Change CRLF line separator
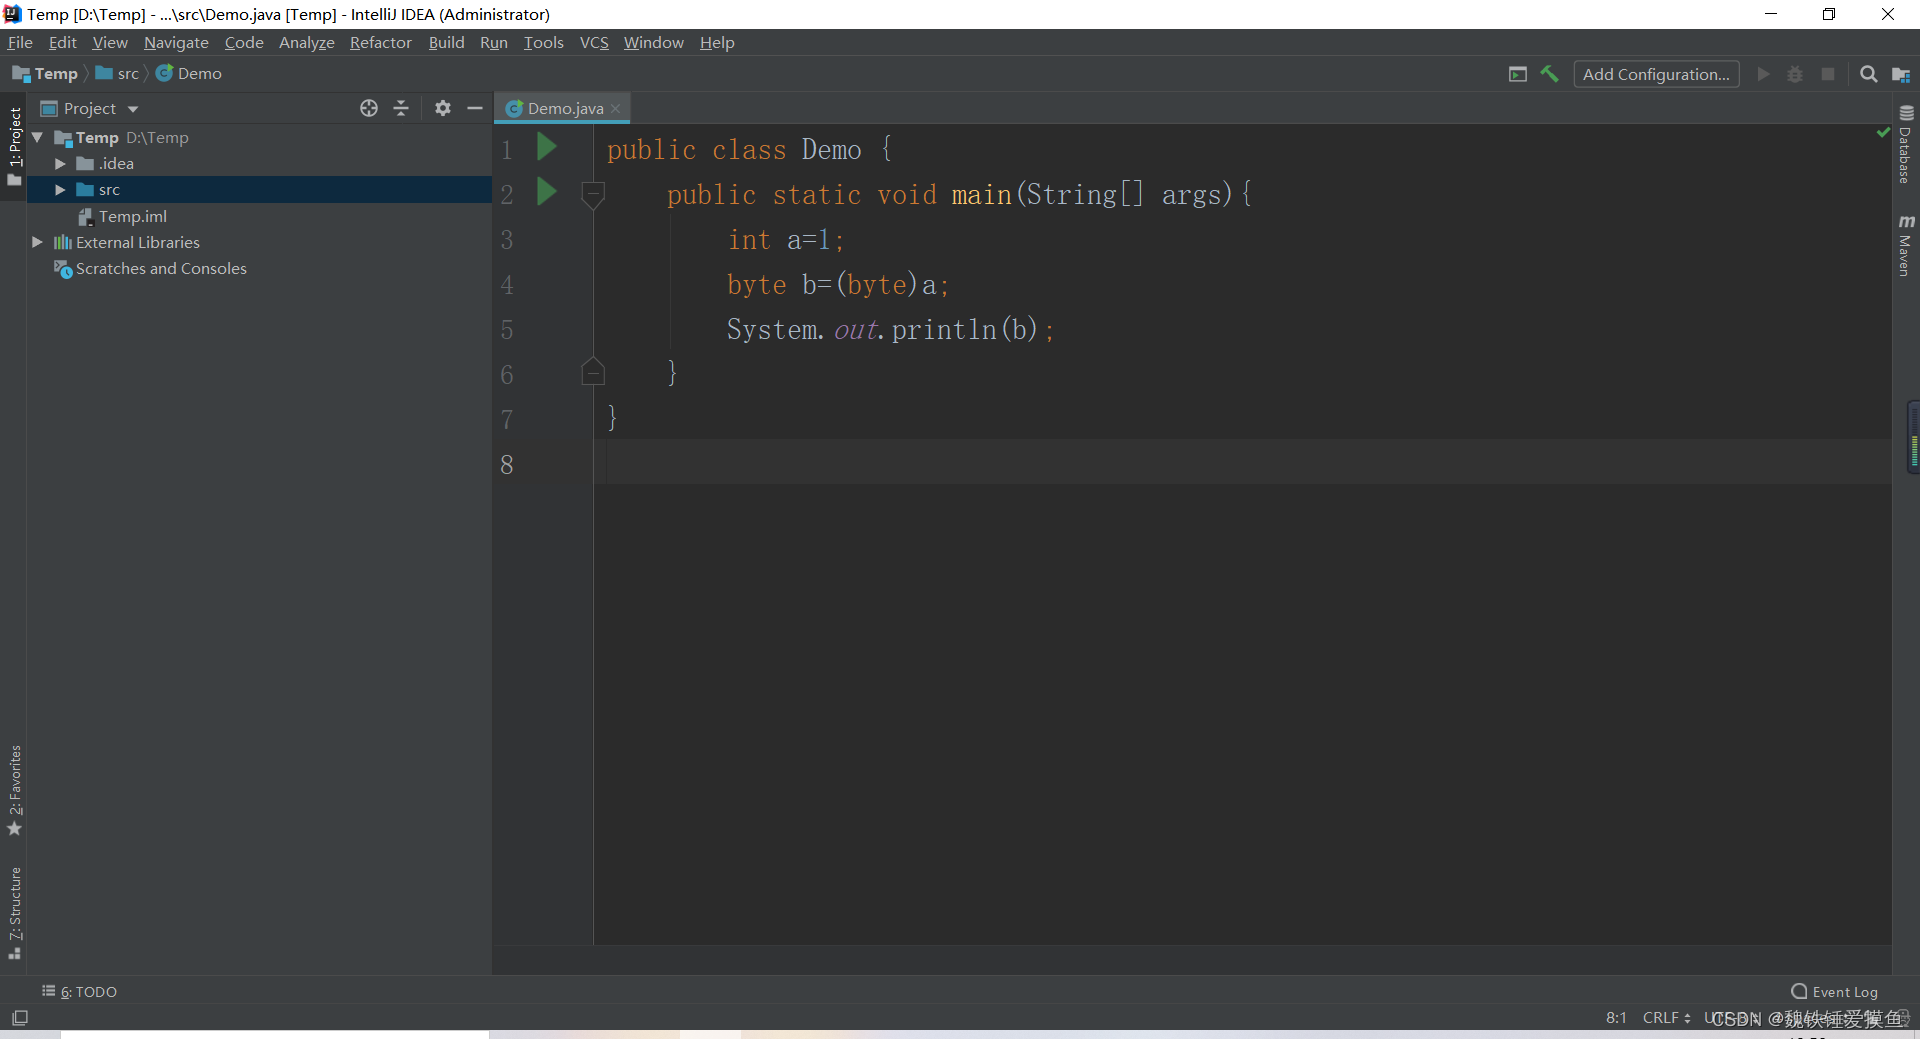 click(x=1666, y=1018)
